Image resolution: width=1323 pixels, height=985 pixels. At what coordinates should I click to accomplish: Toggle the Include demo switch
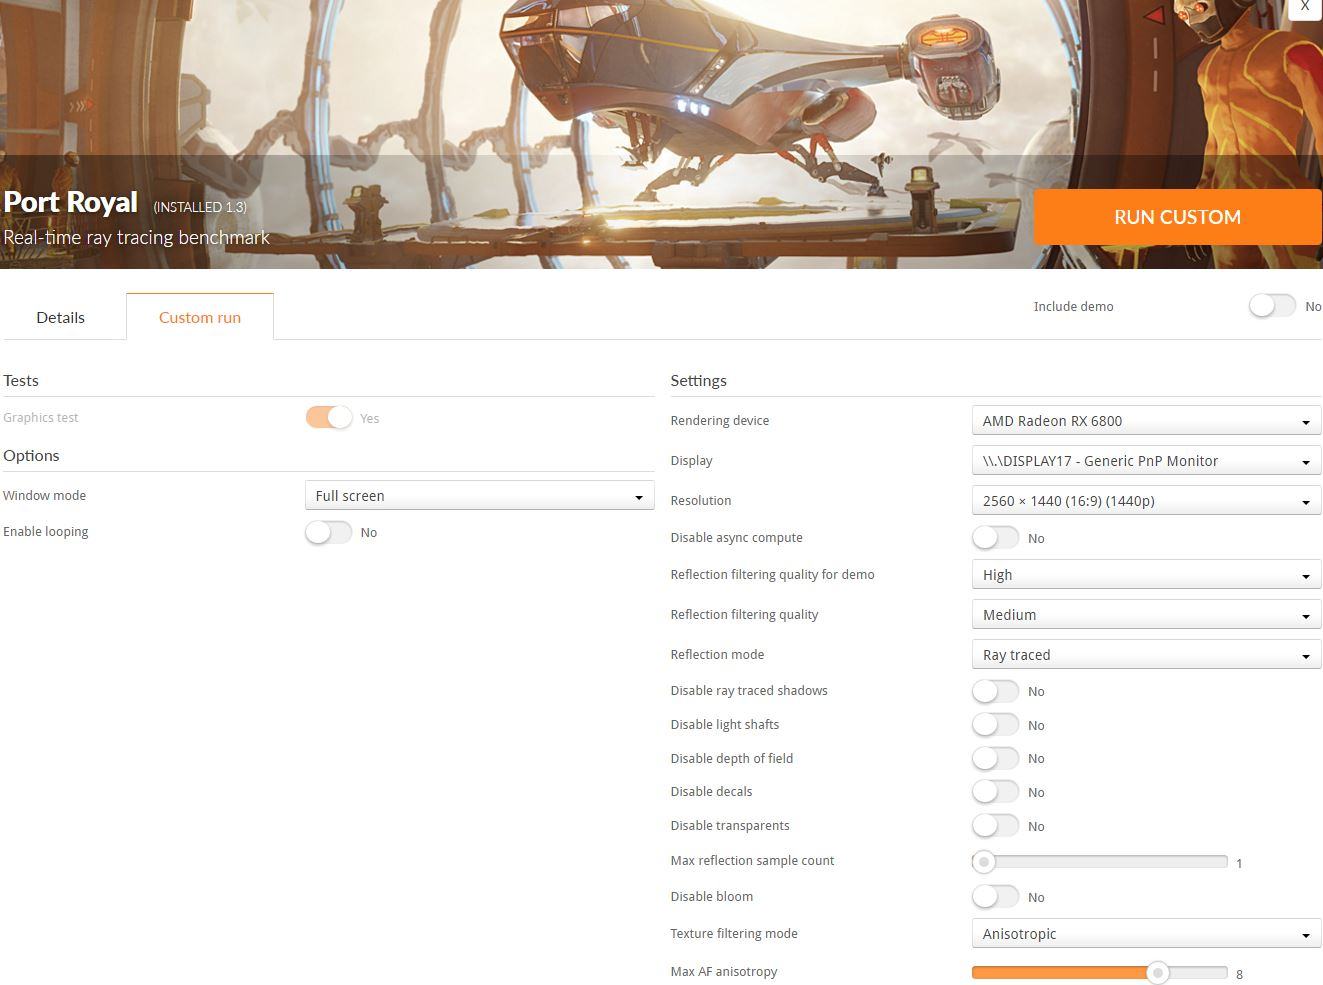pos(1272,306)
